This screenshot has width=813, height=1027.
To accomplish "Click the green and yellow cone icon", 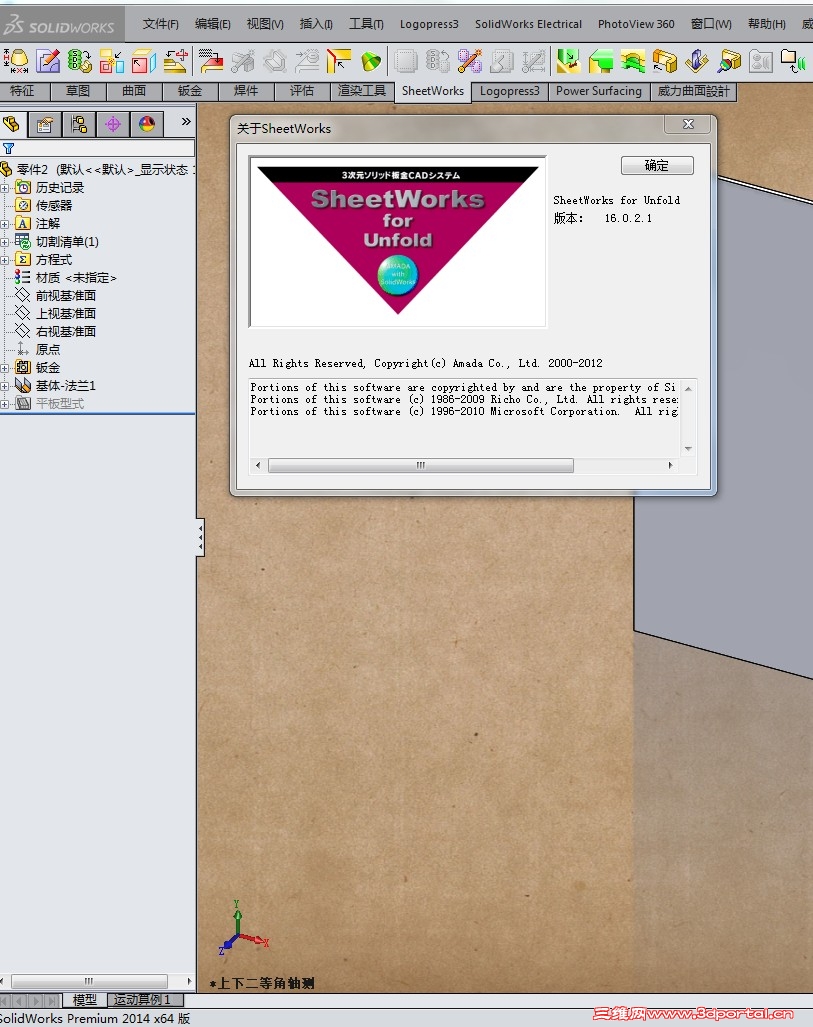I will pos(371,62).
